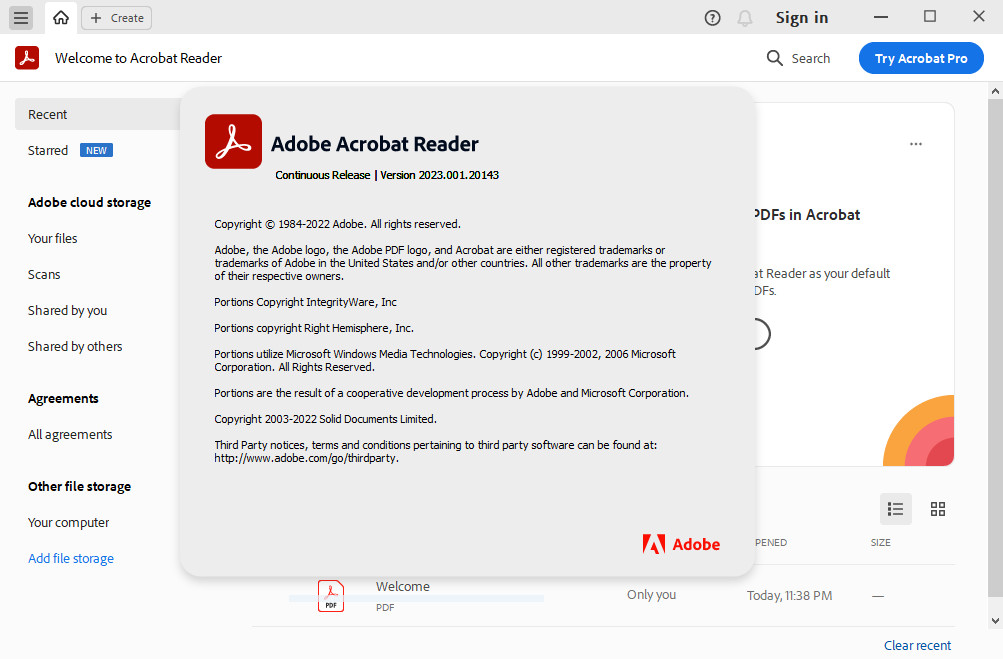
Task: Maximize the Acrobat Reader window
Action: 930,17
